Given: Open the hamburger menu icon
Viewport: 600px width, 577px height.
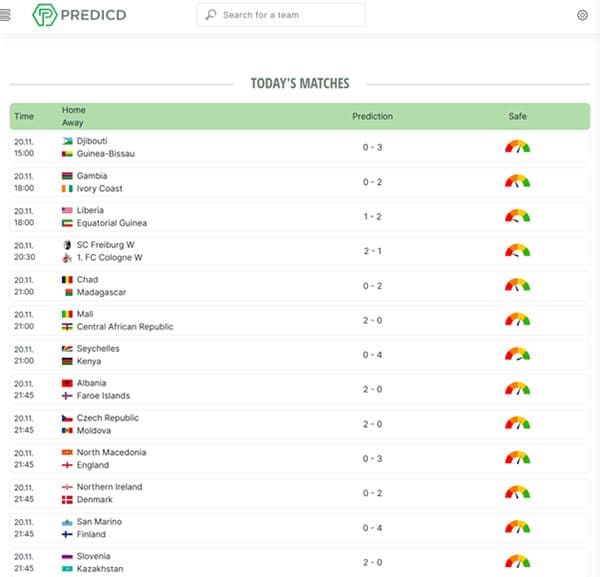Looking at the screenshot, I should [x=5, y=15].
